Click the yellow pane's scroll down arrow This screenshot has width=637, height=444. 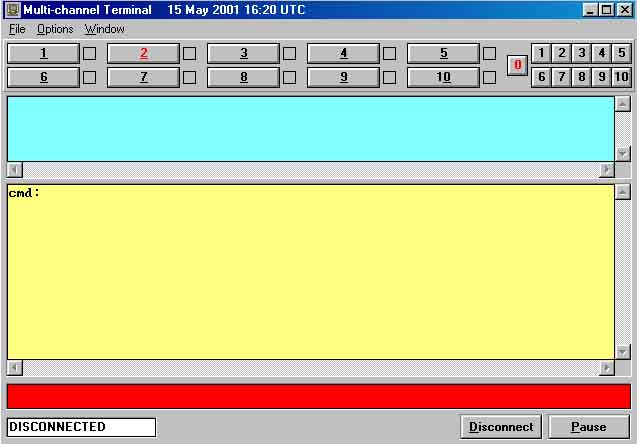click(x=622, y=352)
